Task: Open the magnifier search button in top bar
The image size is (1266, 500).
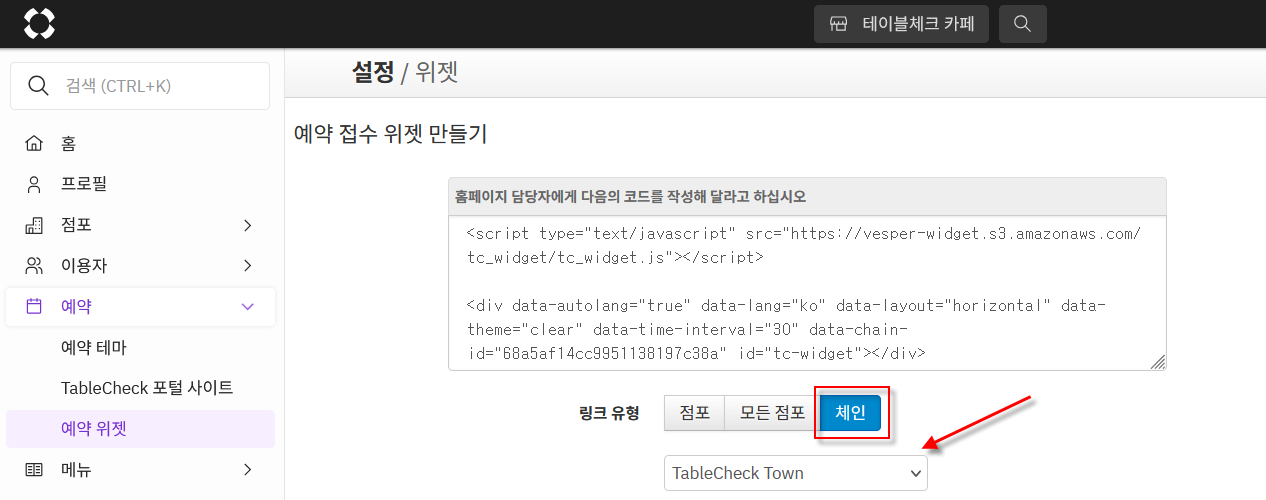Action: [1022, 24]
